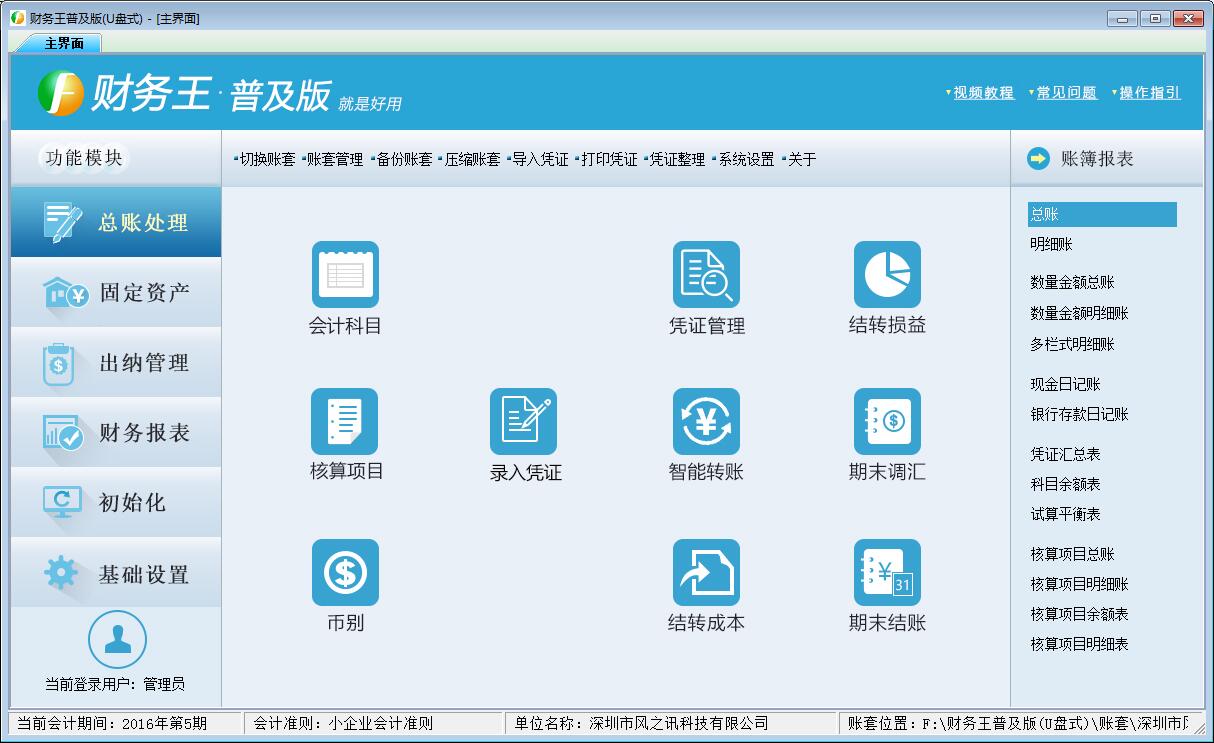Click the 功能模块 header
The width and height of the screenshot is (1214, 743).
[84, 158]
